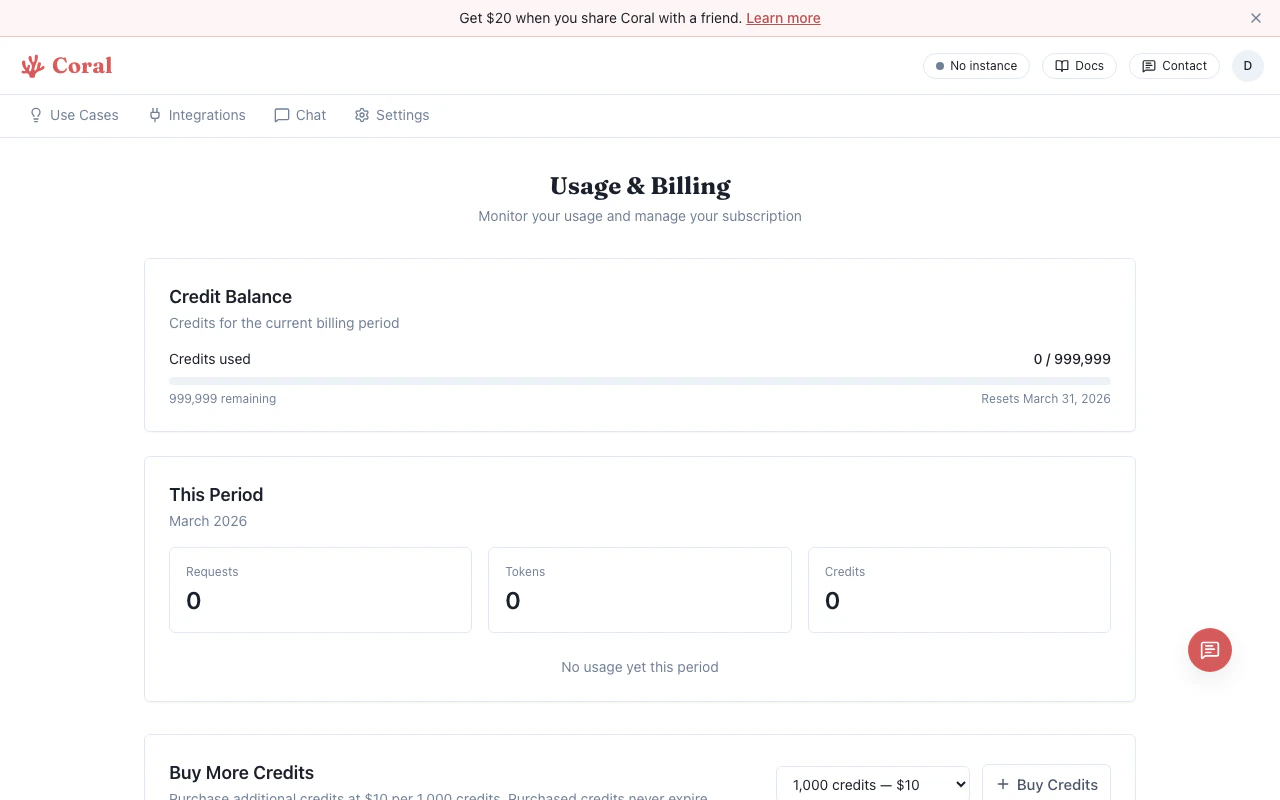Open the Settings tab
Screen dimensions: 1280x800
pos(391,115)
